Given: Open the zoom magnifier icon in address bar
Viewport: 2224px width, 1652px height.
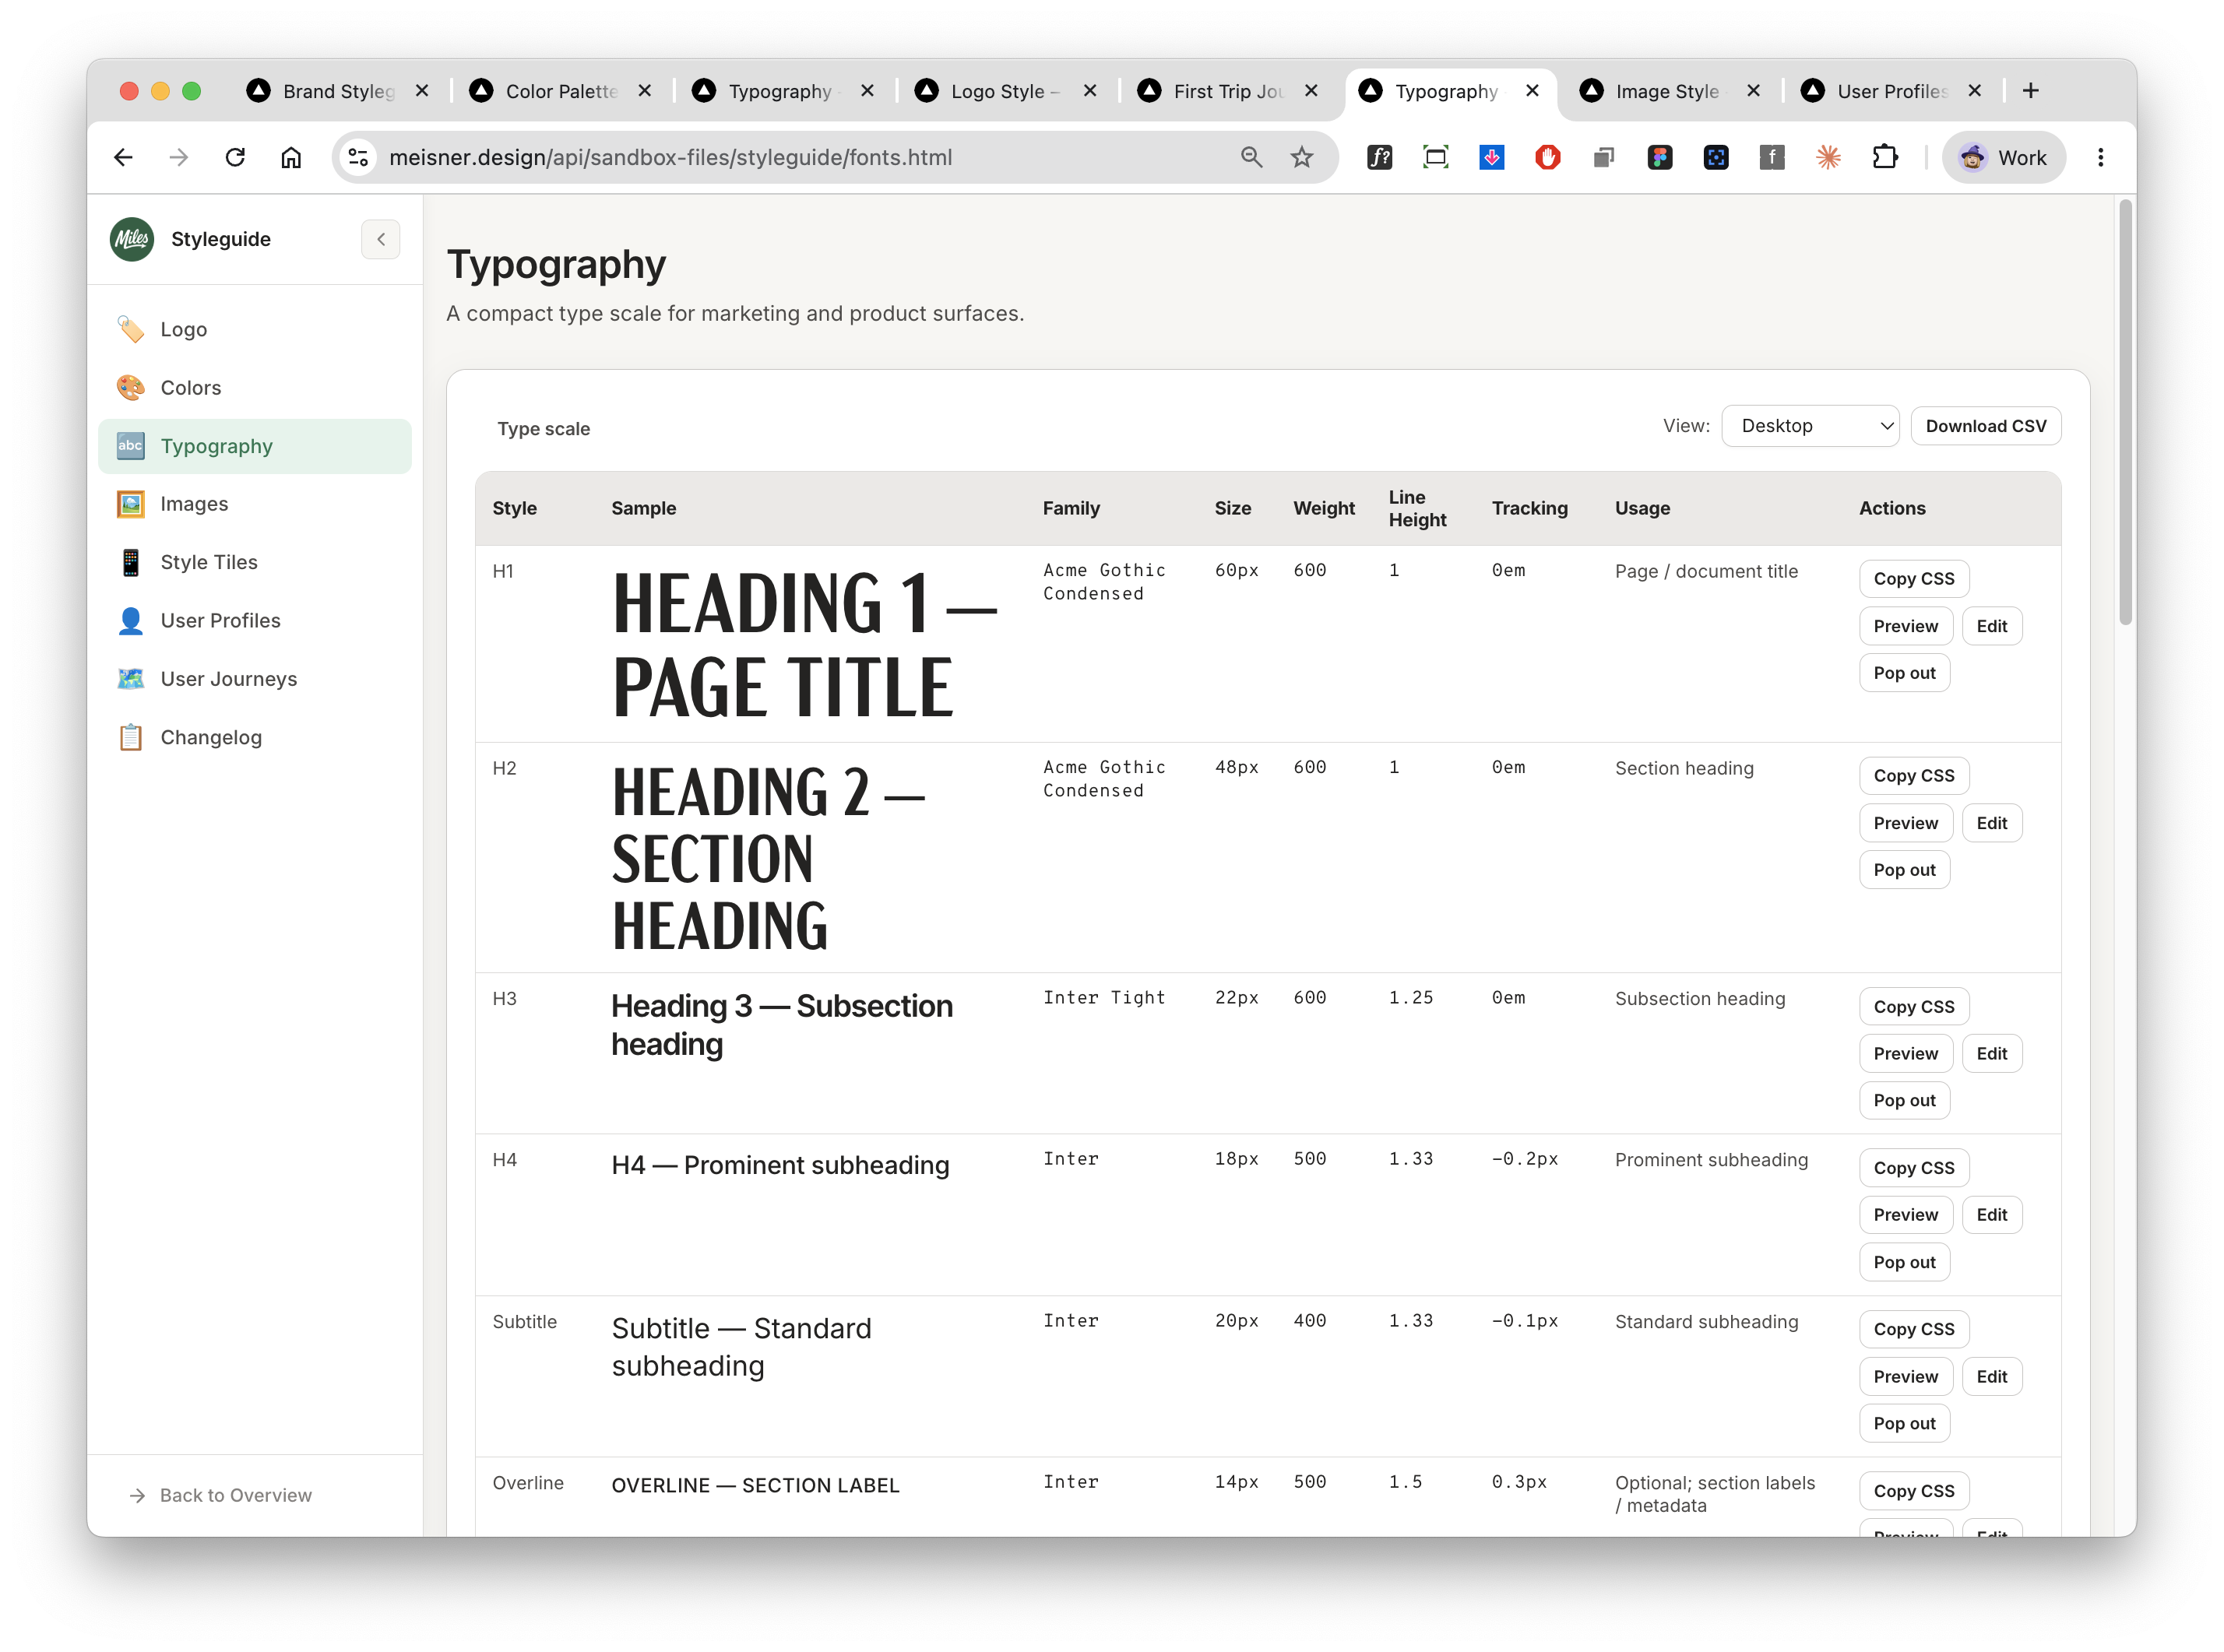Looking at the screenshot, I should click(1251, 157).
